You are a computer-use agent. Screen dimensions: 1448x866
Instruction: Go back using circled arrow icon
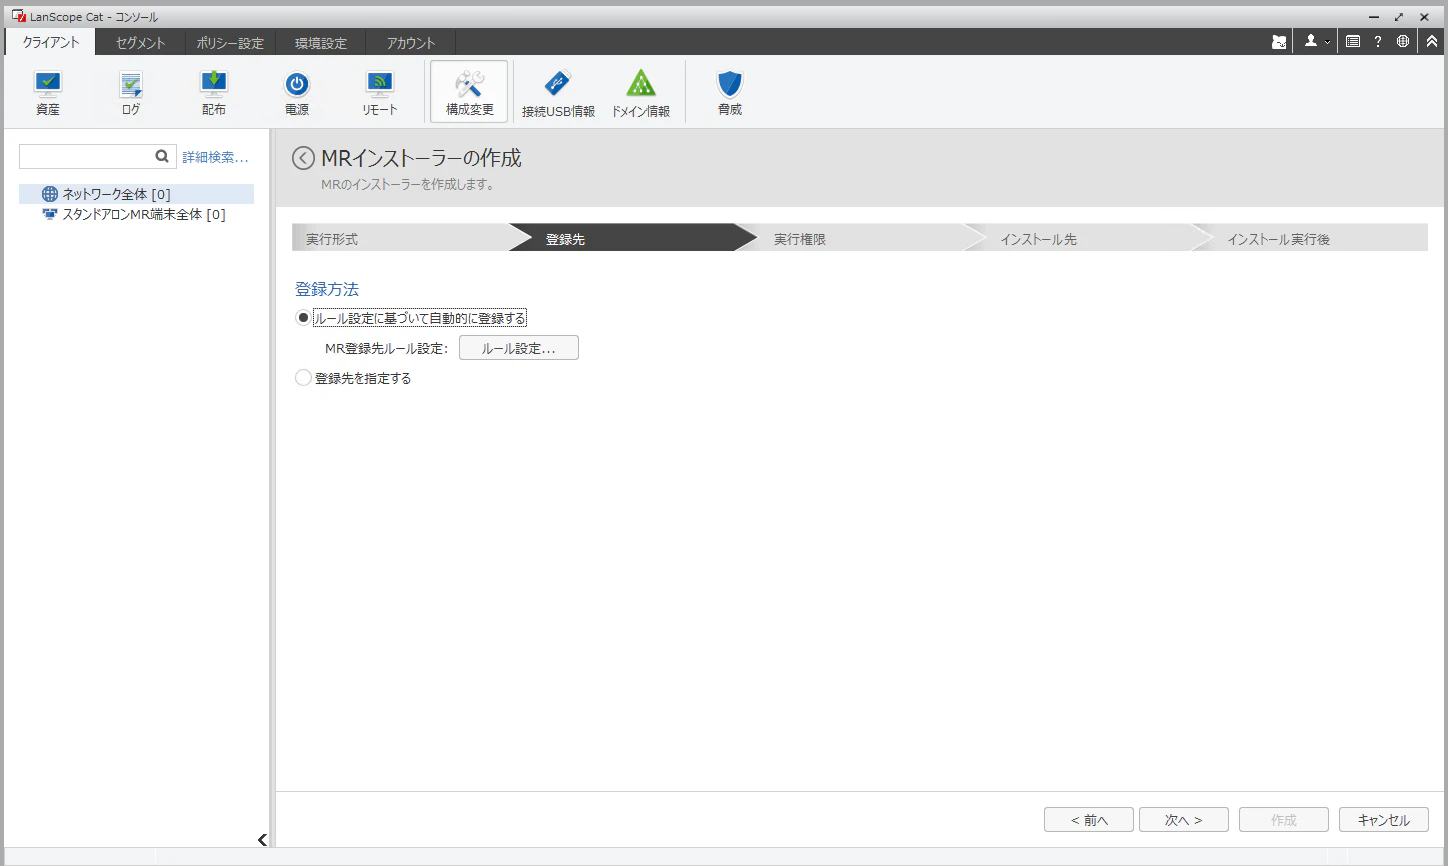pos(303,158)
